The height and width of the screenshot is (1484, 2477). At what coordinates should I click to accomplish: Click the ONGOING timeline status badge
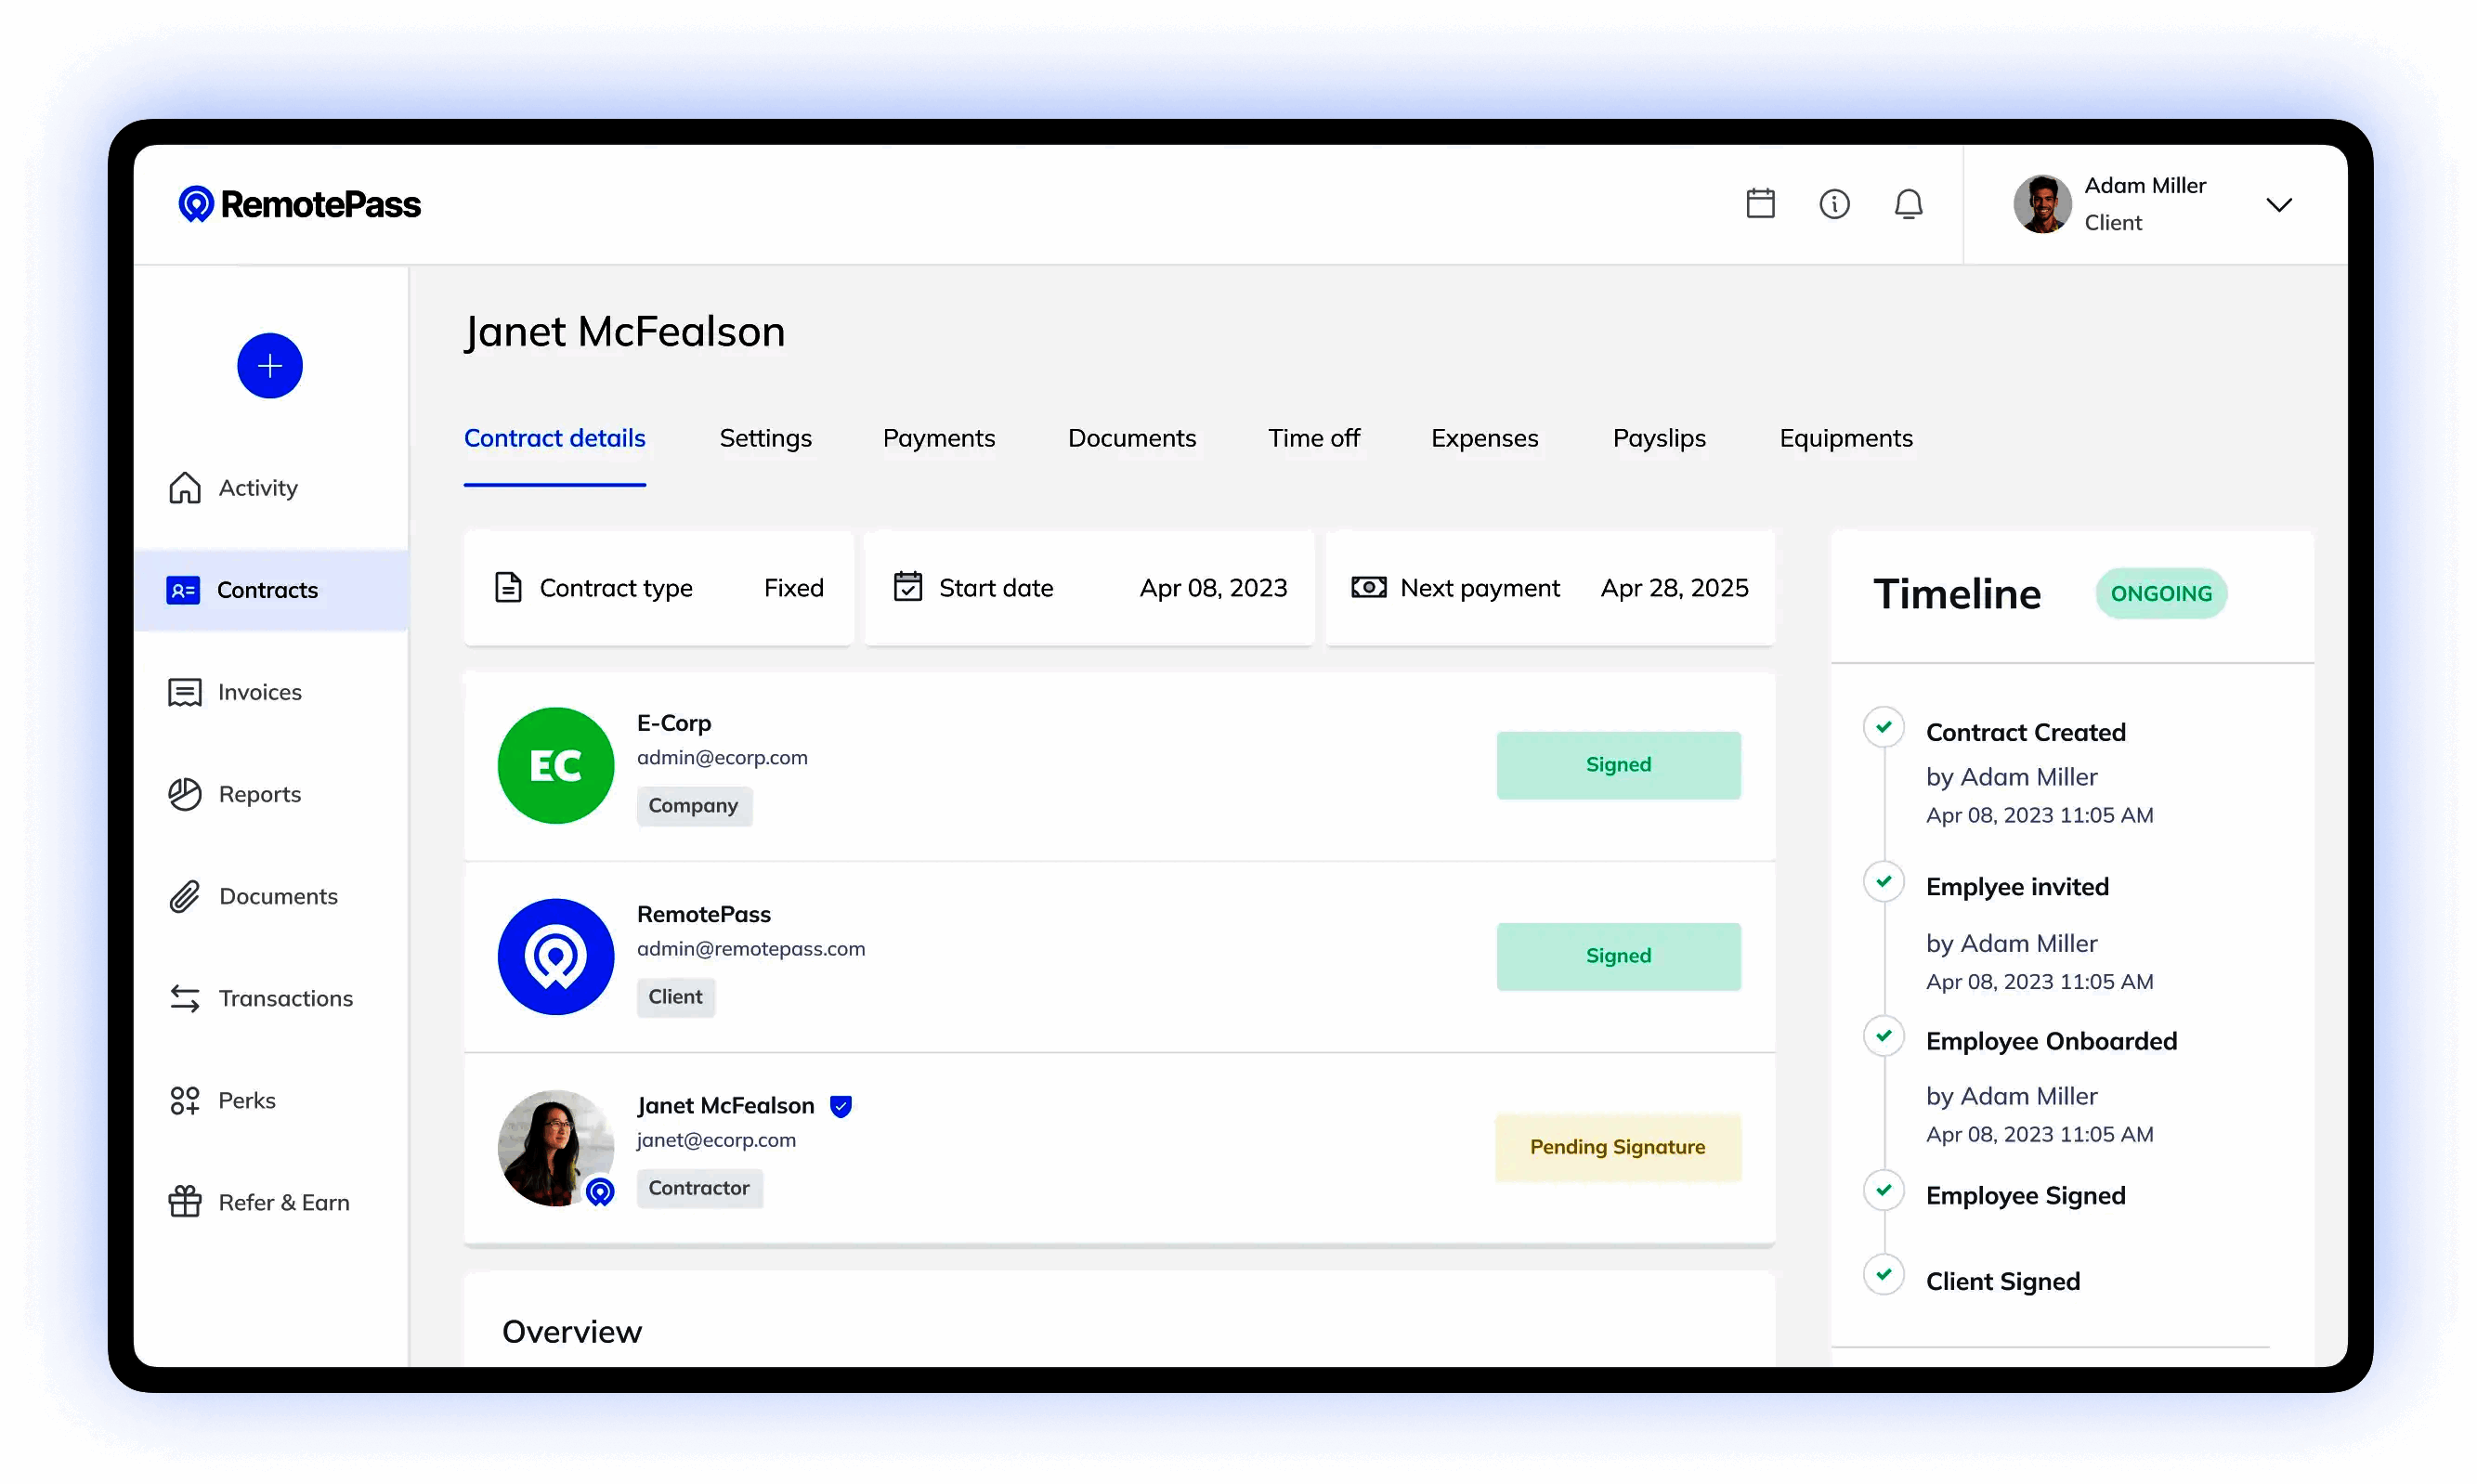pyautogui.click(x=2161, y=594)
